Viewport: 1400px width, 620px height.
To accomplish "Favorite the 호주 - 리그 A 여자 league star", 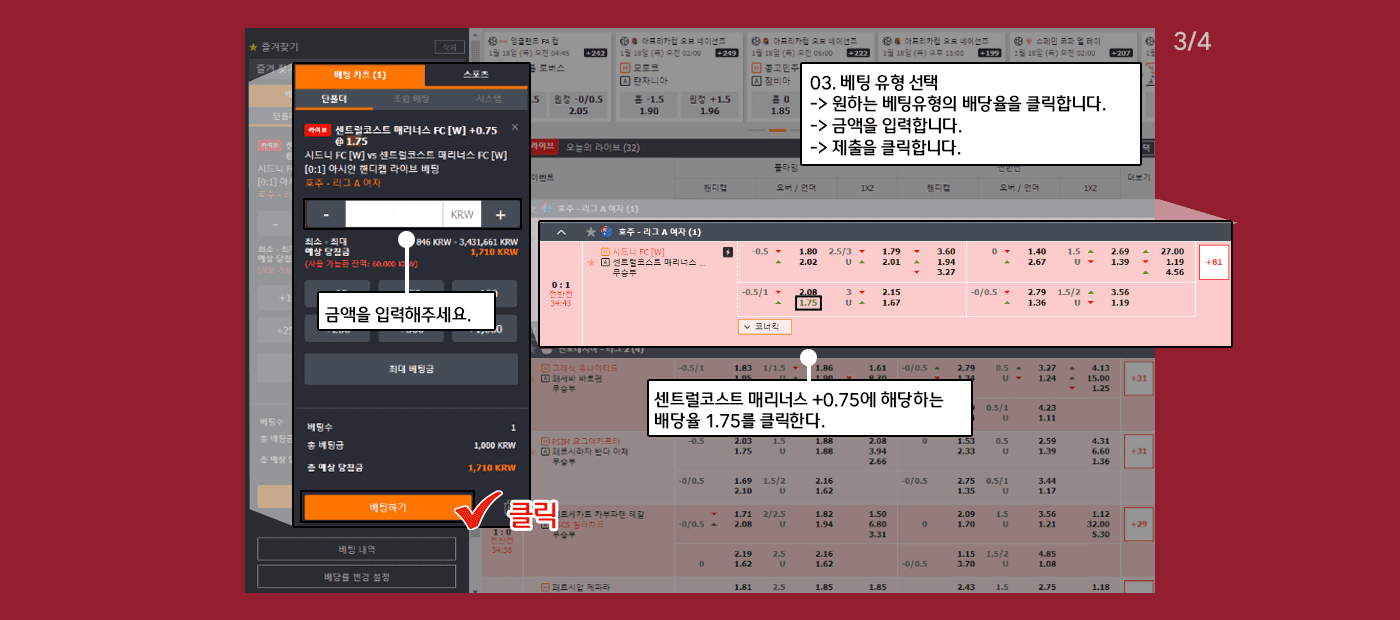I will coord(590,232).
